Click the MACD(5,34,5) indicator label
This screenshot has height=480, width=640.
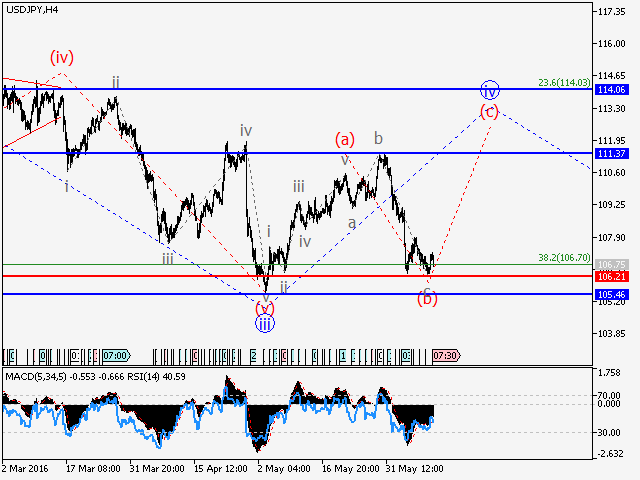(36, 376)
